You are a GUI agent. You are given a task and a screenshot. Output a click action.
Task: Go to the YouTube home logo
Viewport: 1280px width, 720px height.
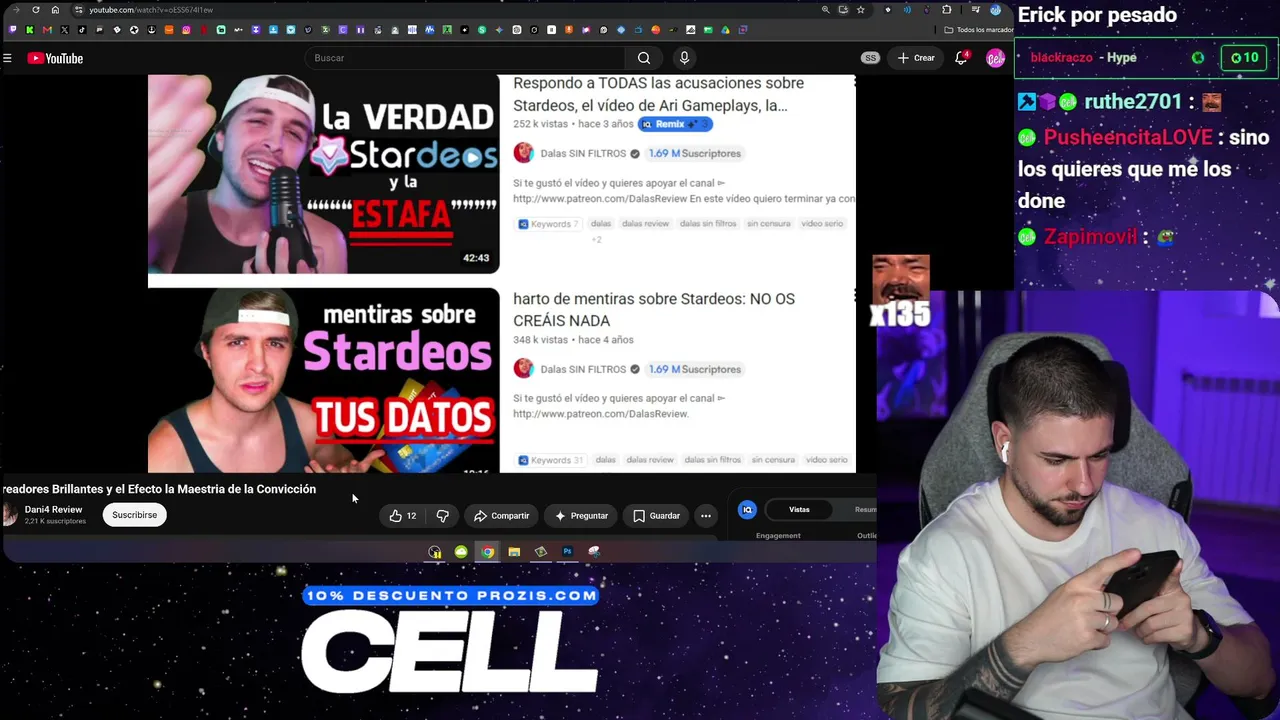coord(55,58)
